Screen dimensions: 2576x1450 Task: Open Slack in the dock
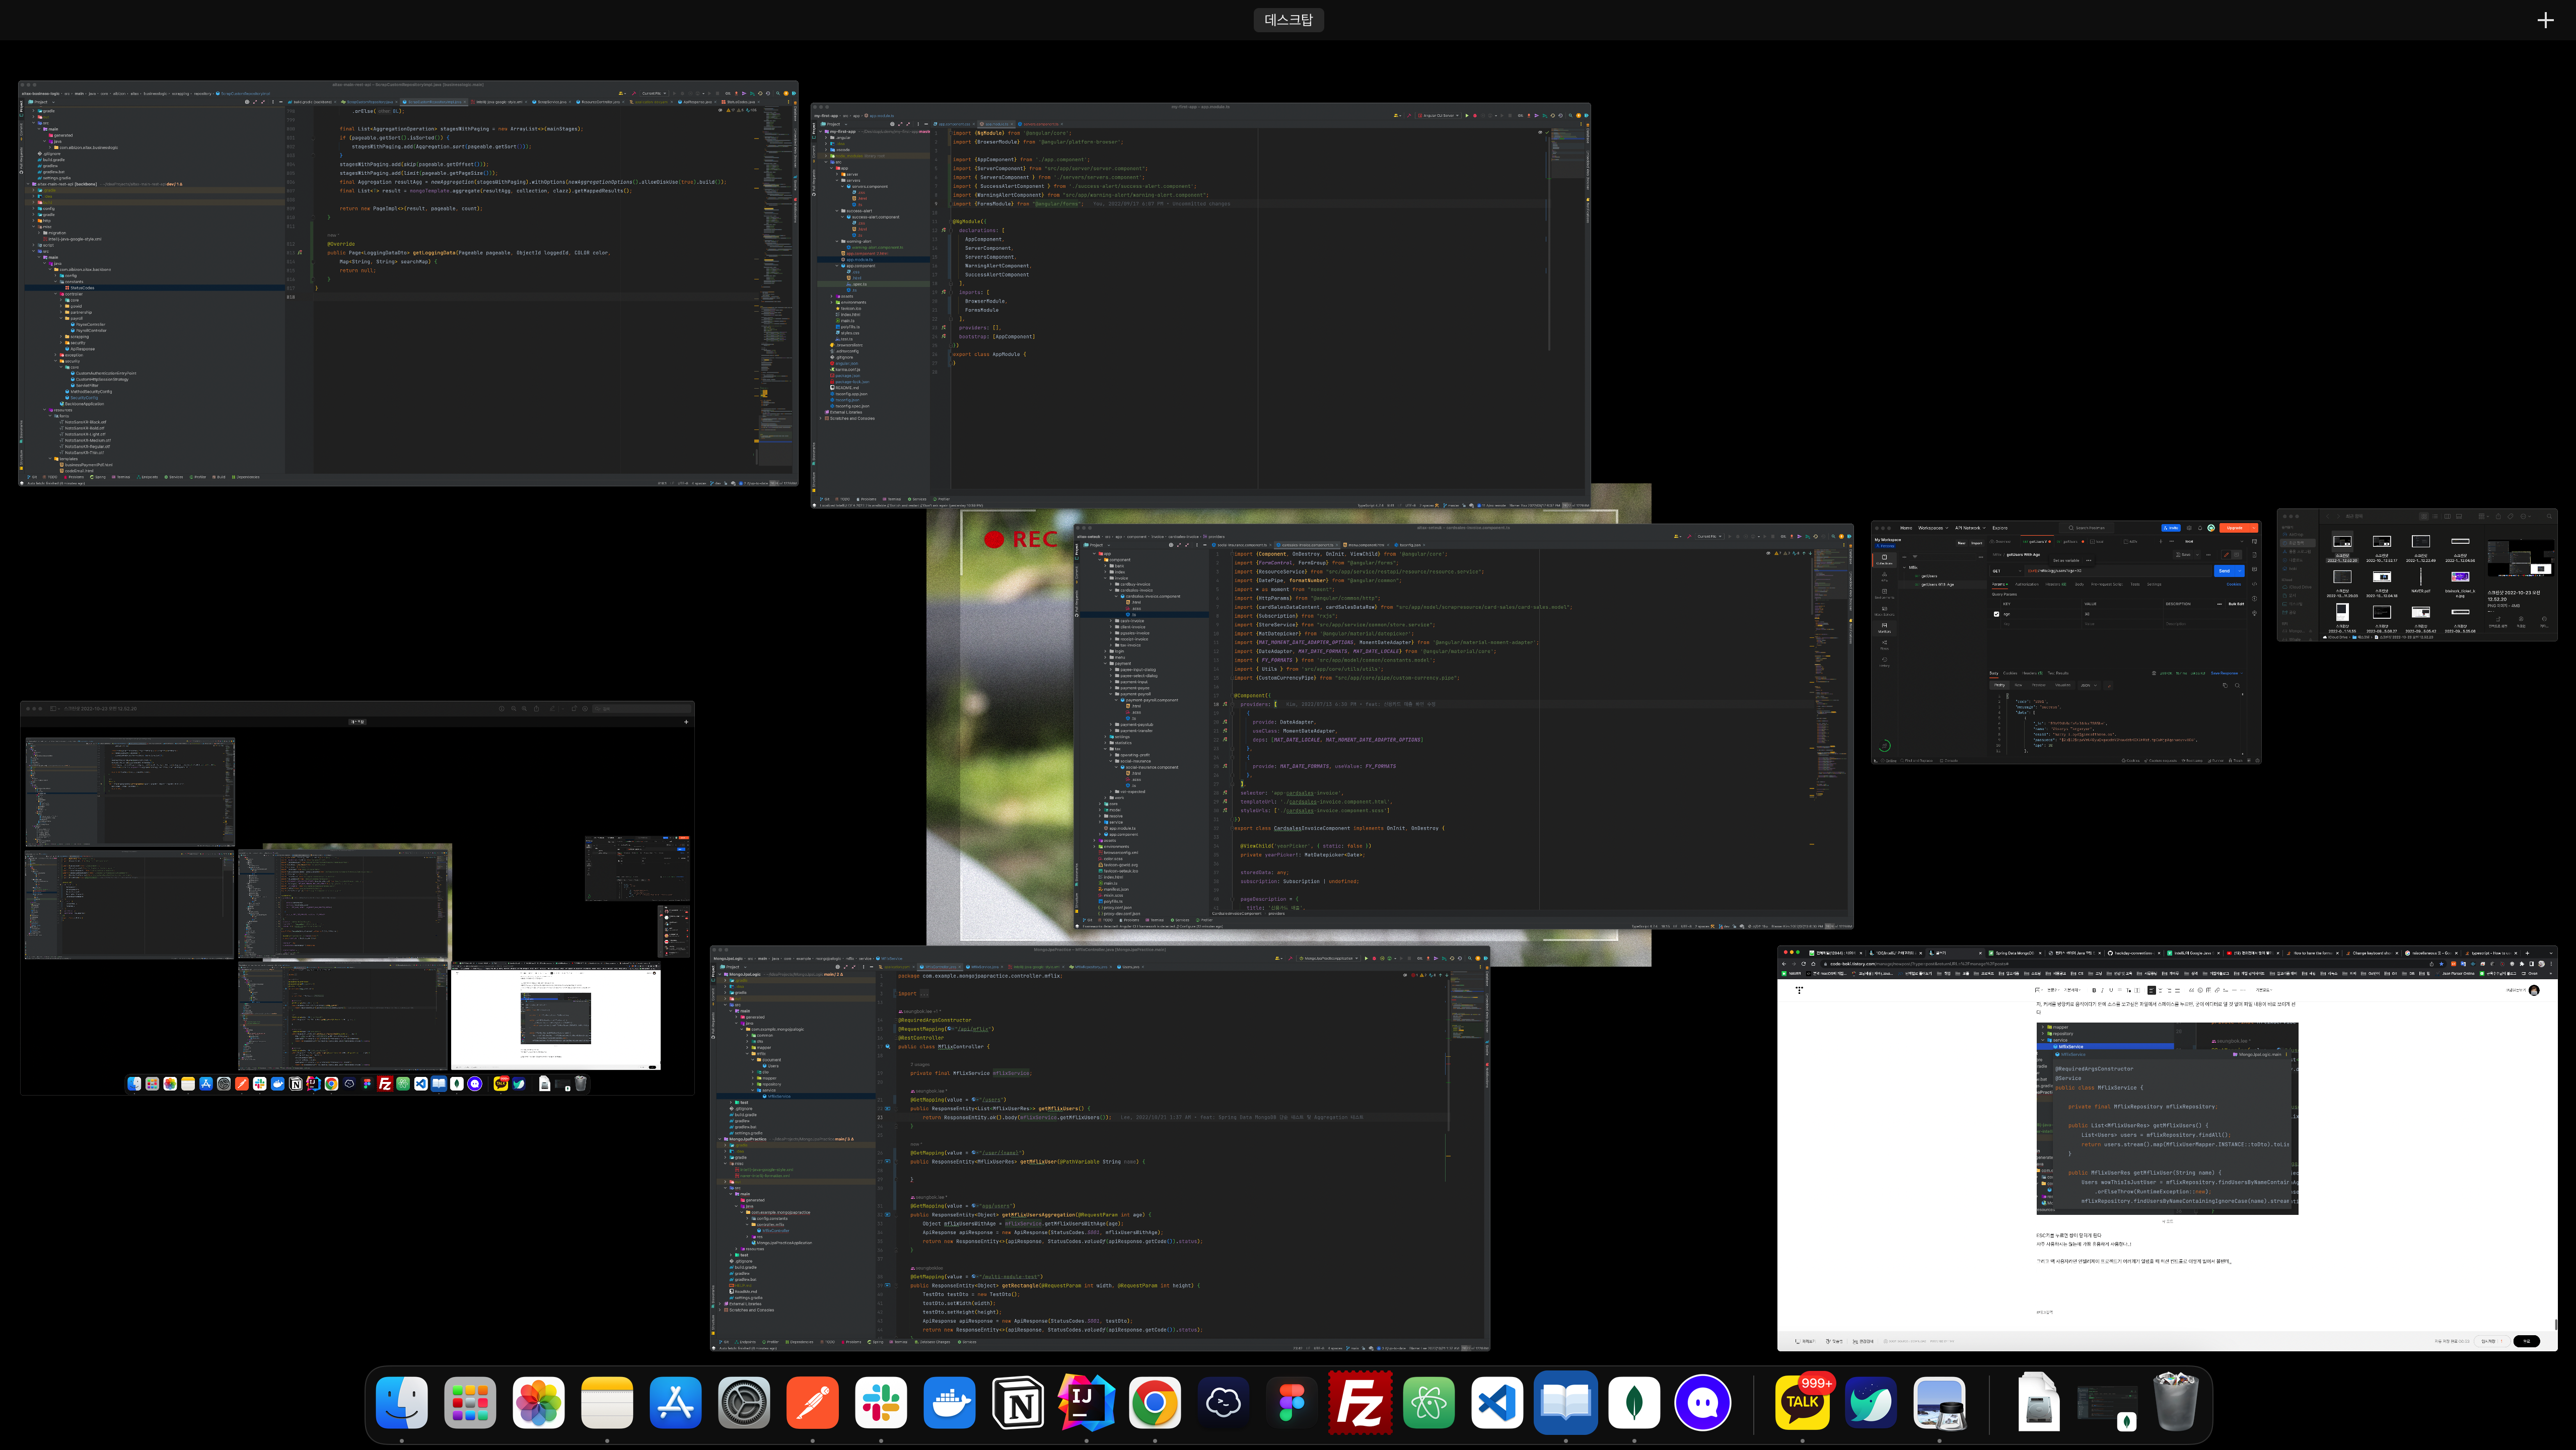click(x=881, y=1403)
